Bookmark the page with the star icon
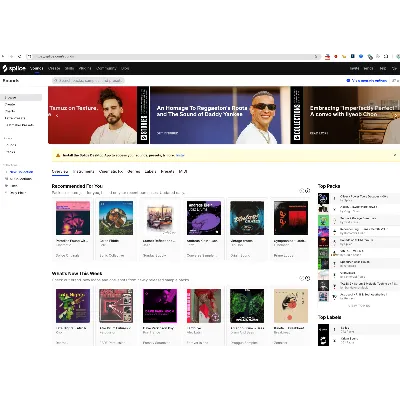 pyautogui.click(x=316, y=57)
